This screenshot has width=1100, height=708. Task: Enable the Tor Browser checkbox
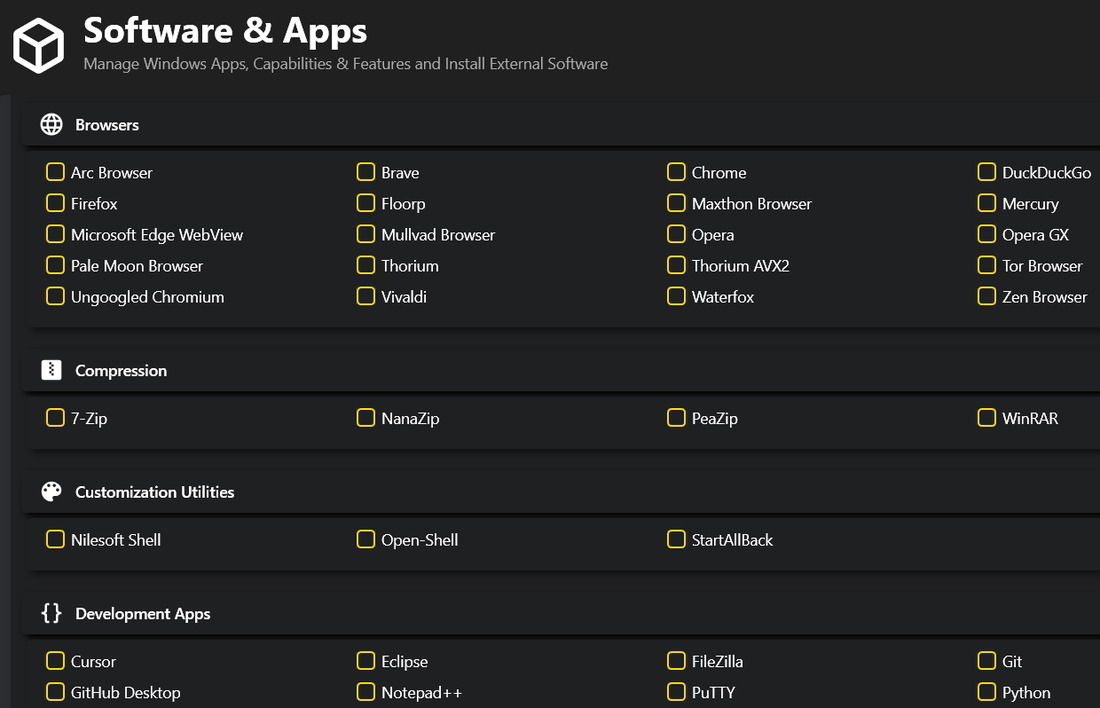click(x=986, y=265)
